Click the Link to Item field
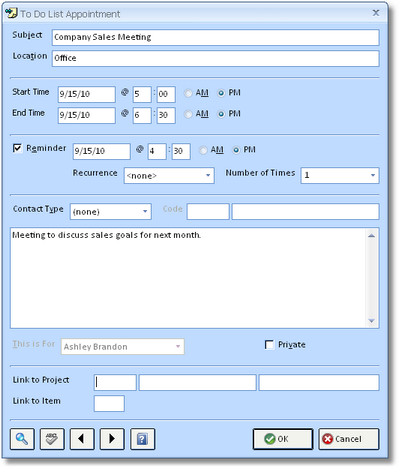Viewport: 399px width, 469px height. pyautogui.click(x=109, y=403)
